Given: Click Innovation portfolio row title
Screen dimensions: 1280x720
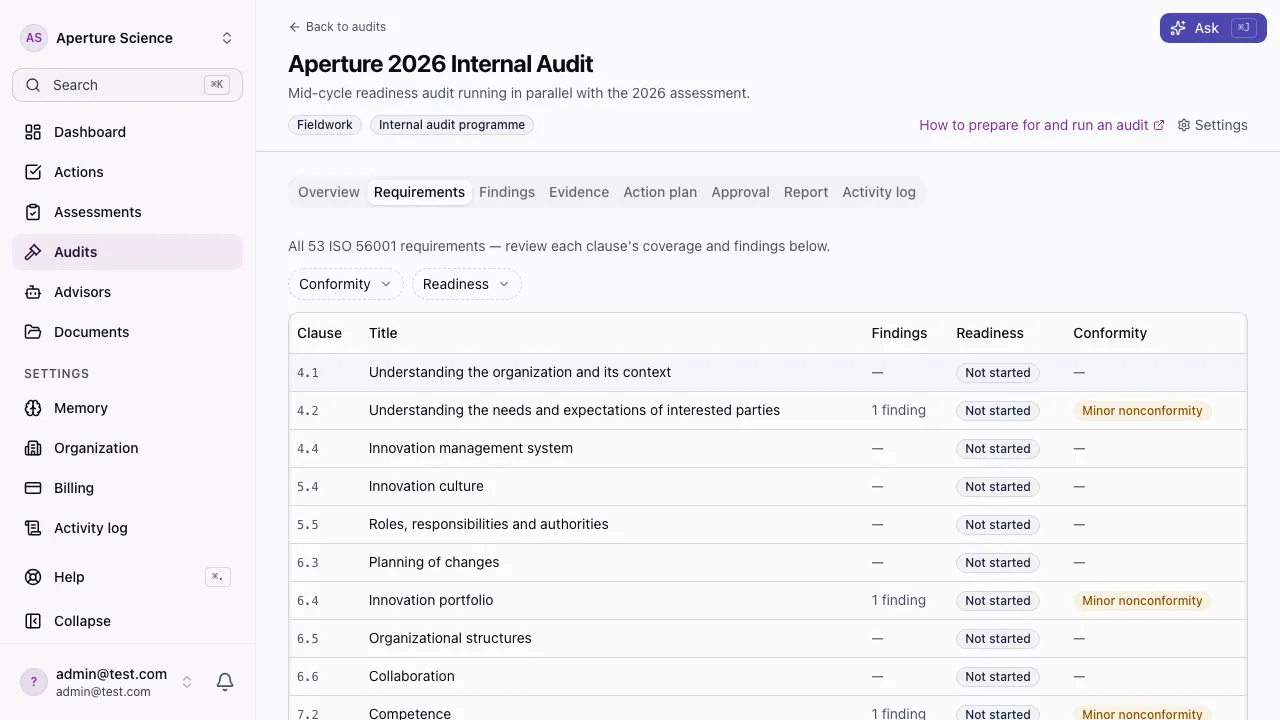Looking at the screenshot, I should (x=431, y=600).
